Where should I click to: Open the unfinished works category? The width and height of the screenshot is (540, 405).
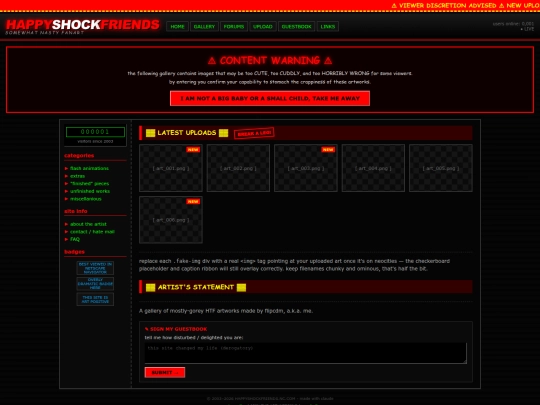pos(90,191)
